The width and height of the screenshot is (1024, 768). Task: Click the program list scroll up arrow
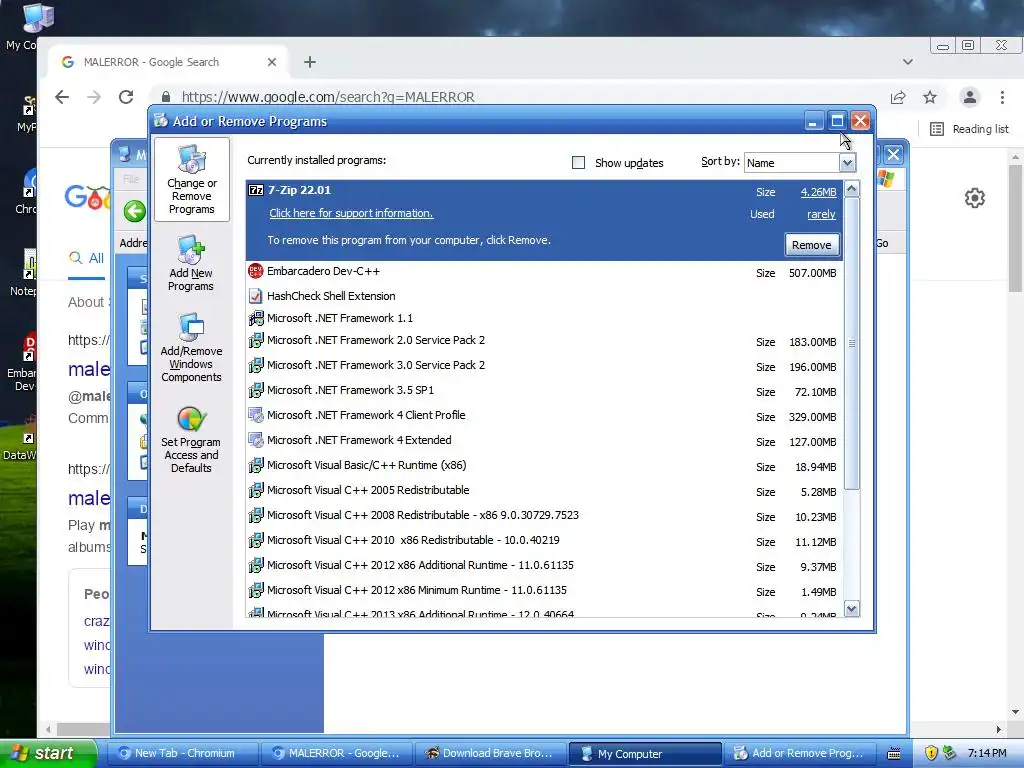852,189
